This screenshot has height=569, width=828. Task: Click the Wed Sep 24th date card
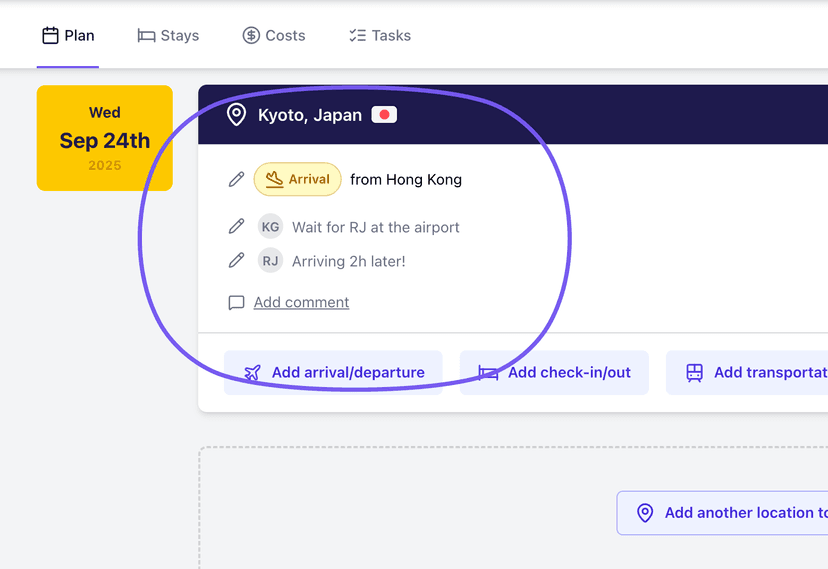coord(105,138)
